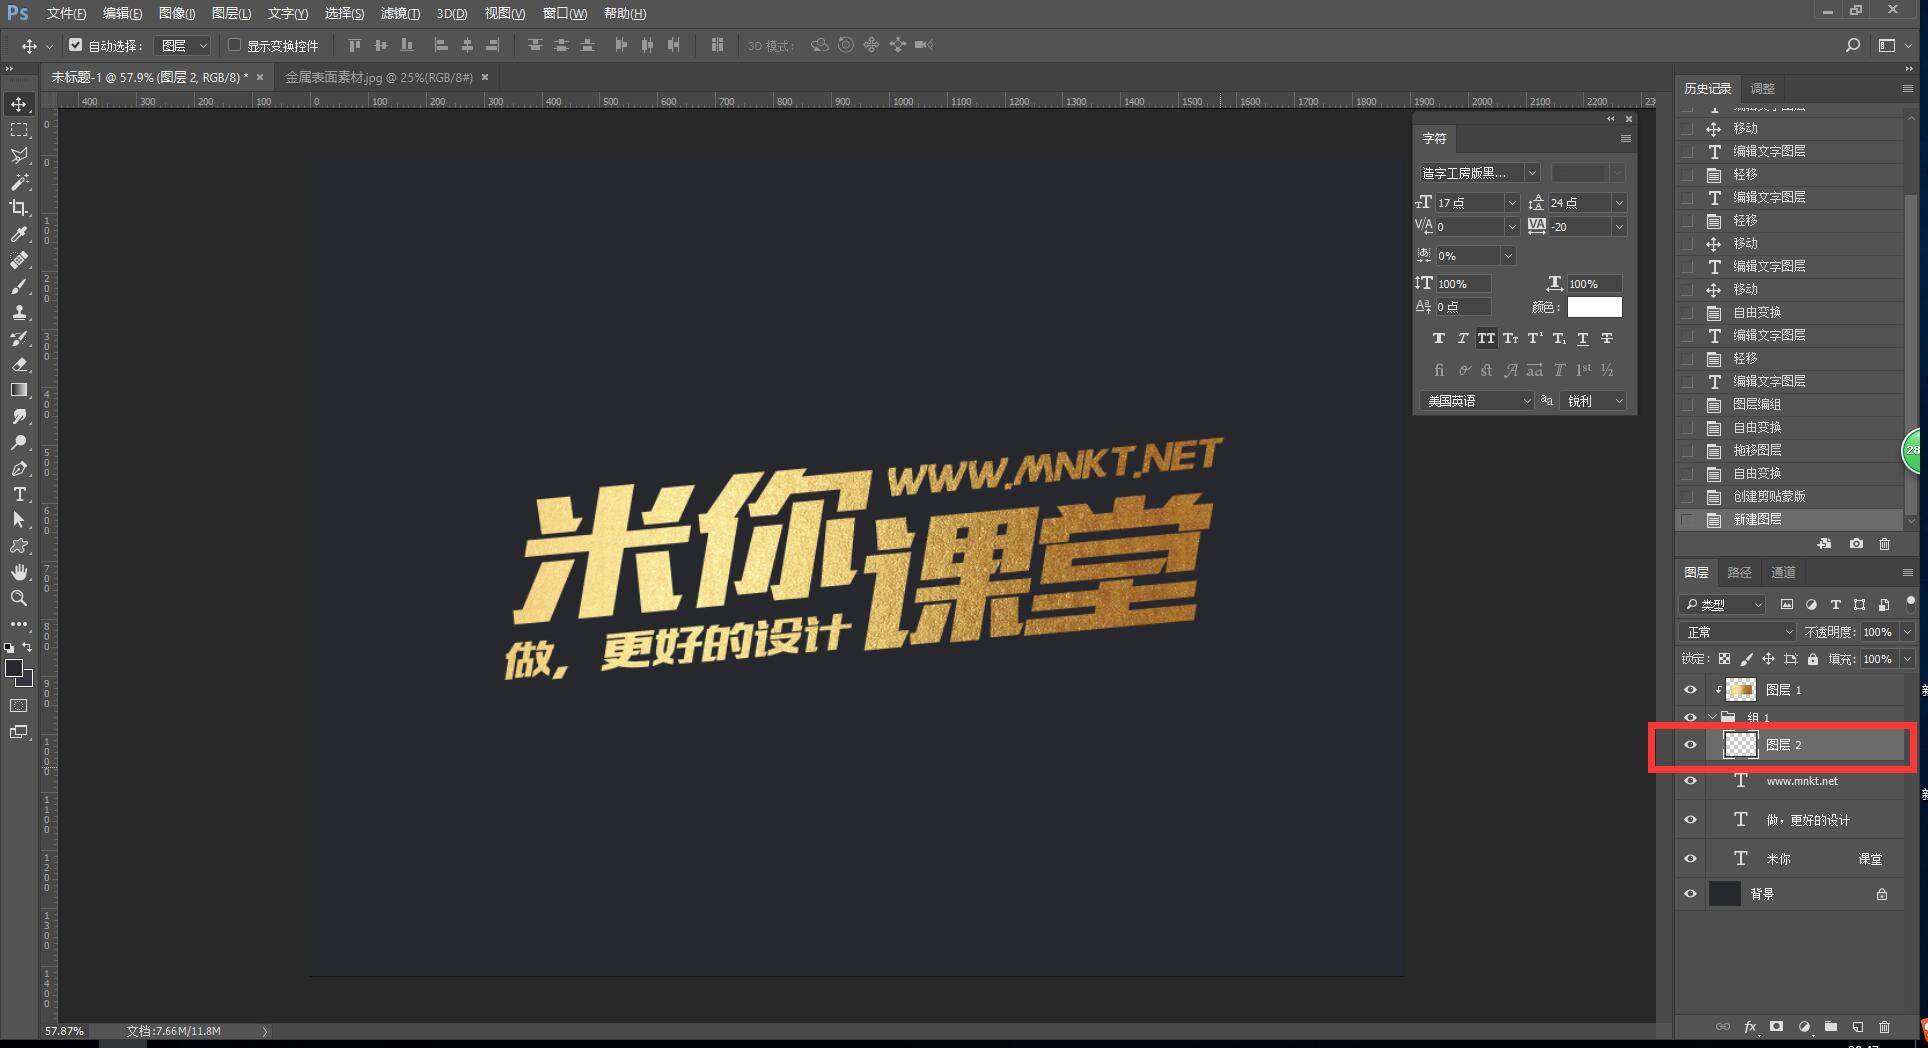Open the 图像 menu
This screenshot has height=1048, width=1928.
coord(177,13)
